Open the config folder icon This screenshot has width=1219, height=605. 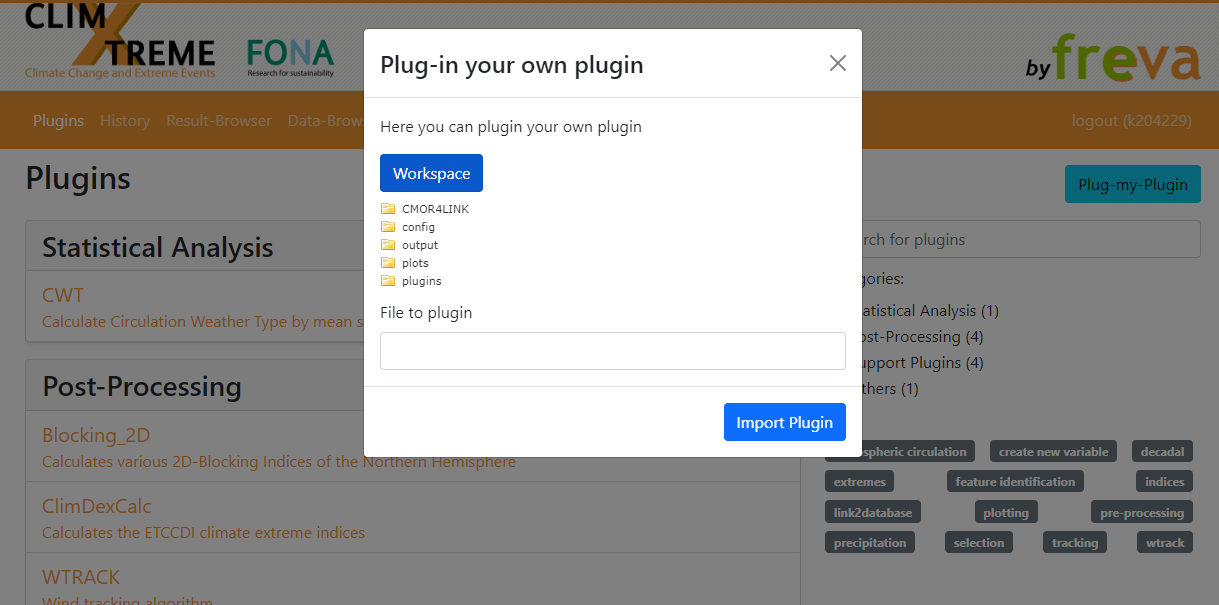[x=388, y=227]
